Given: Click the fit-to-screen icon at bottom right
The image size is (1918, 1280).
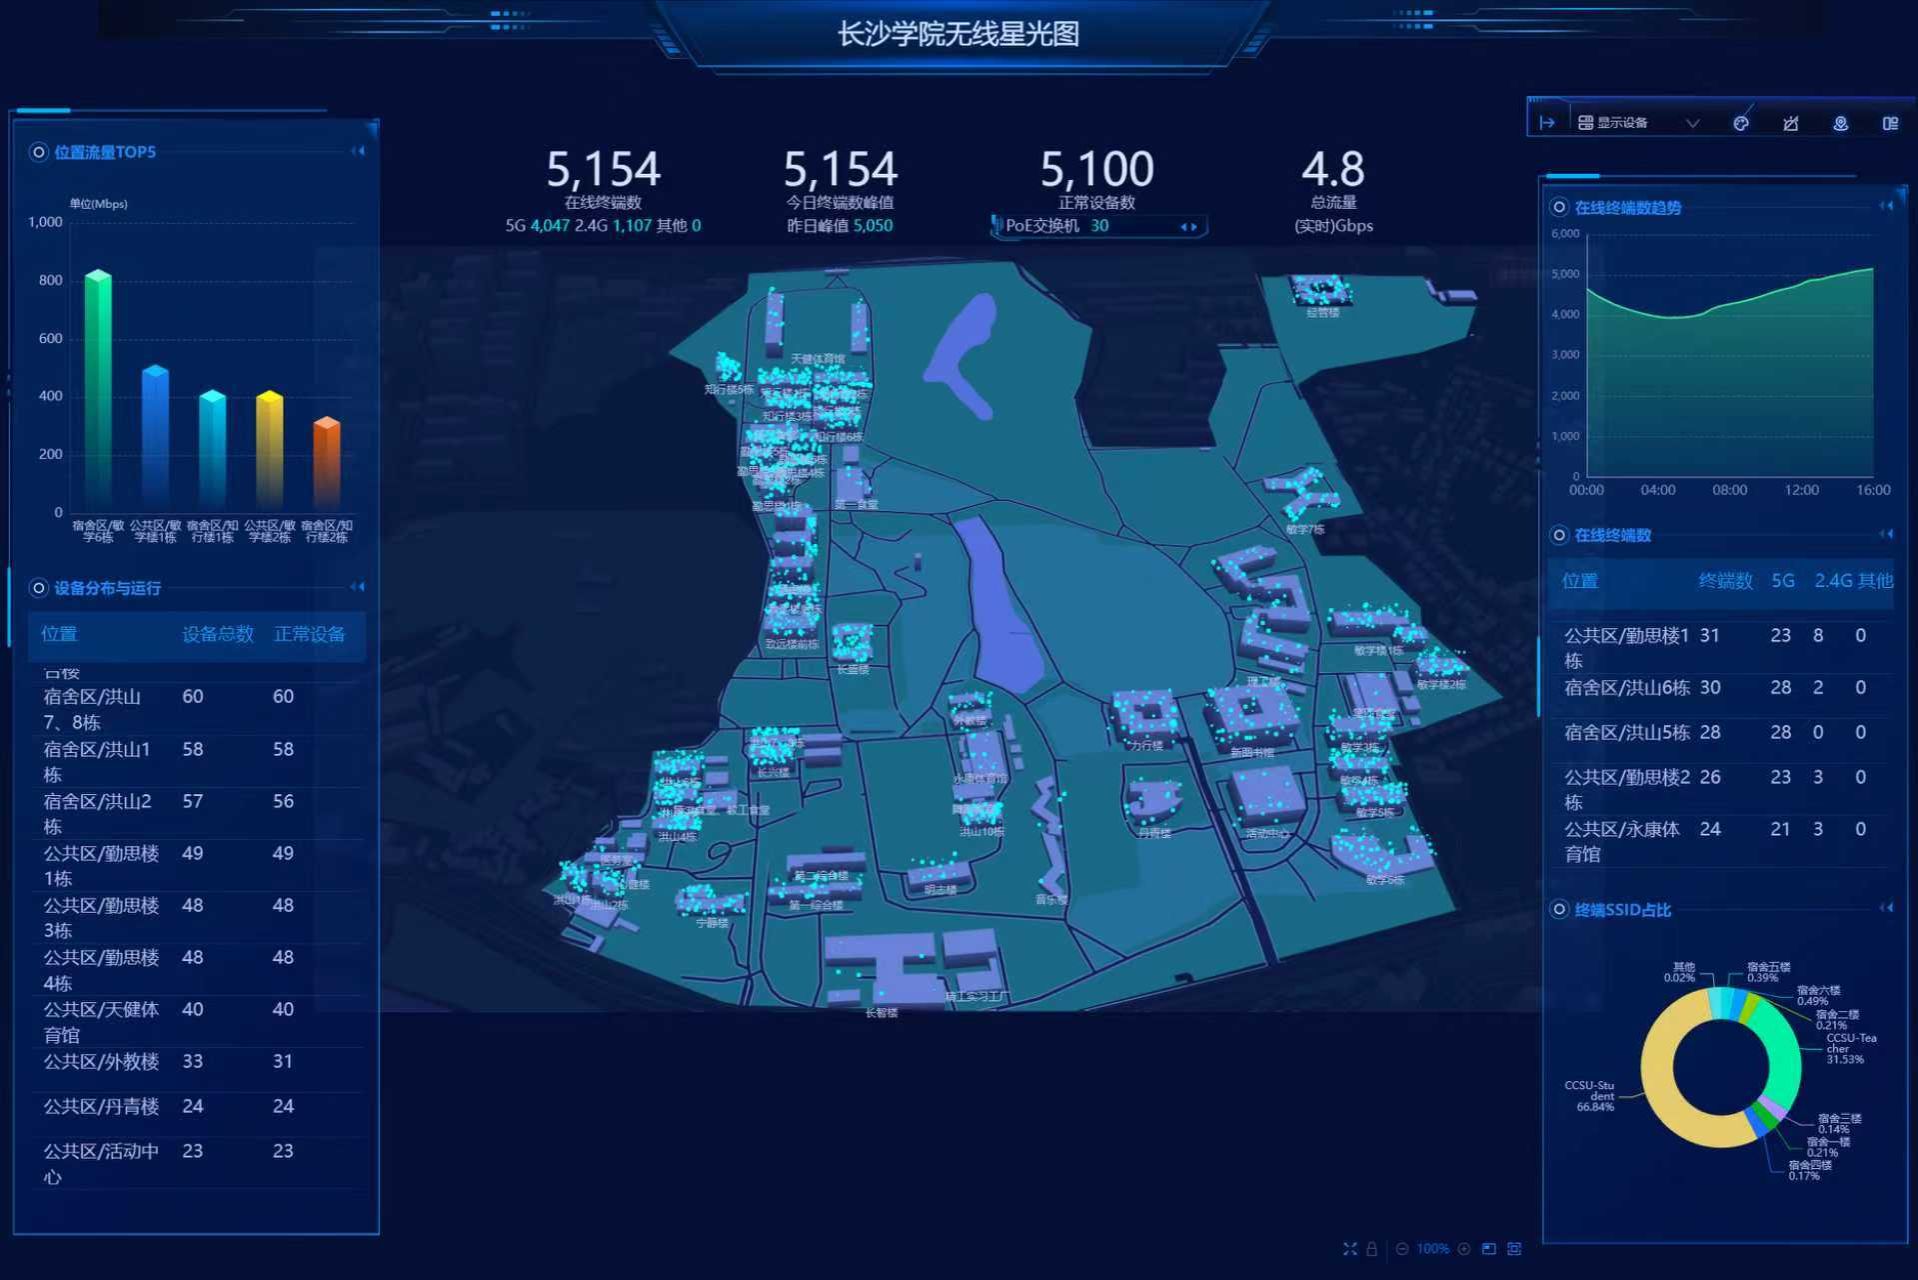Looking at the screenshot, I should click(x=1514, y=1249).
